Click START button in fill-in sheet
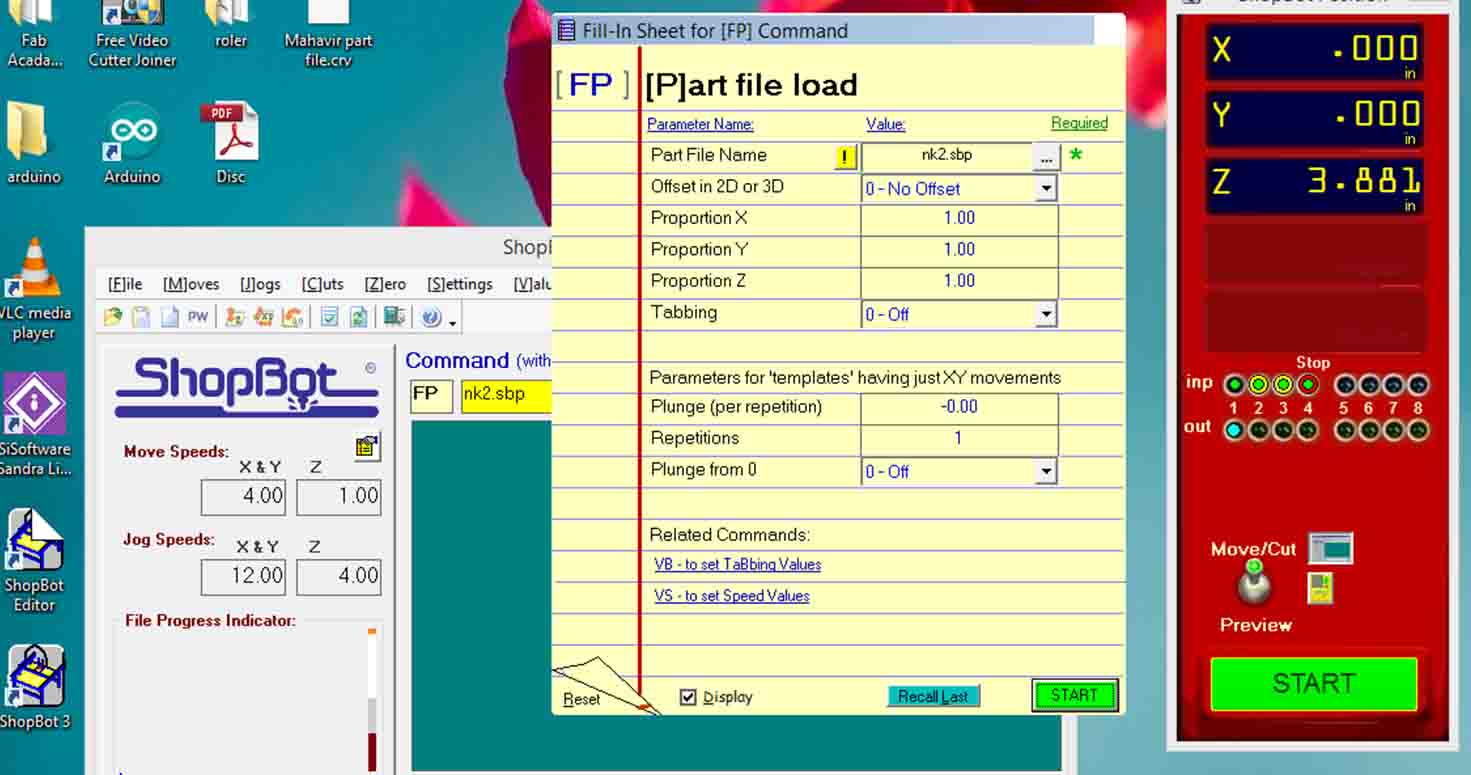 [1075, 695]
